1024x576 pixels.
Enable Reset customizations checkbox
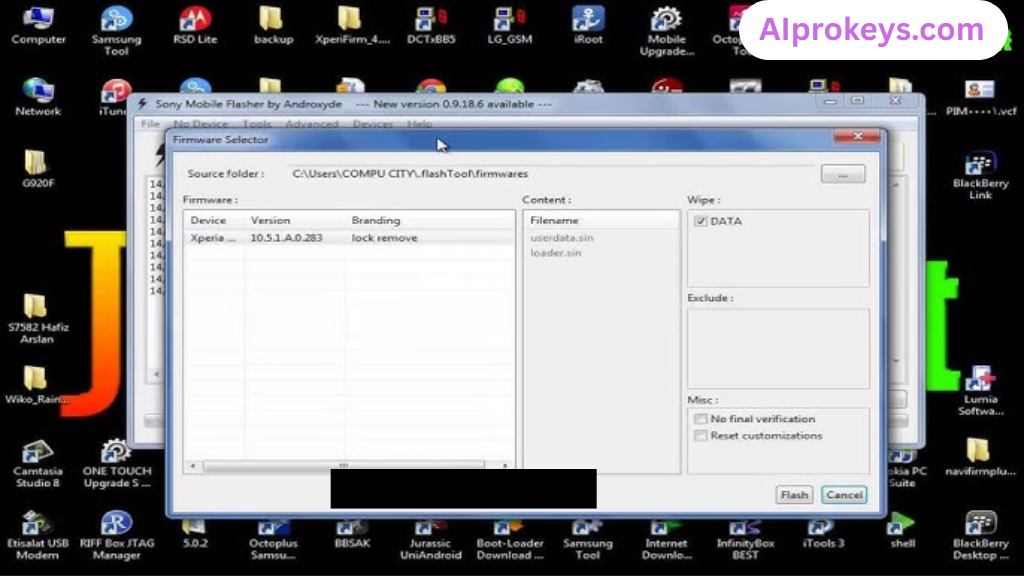701,436
